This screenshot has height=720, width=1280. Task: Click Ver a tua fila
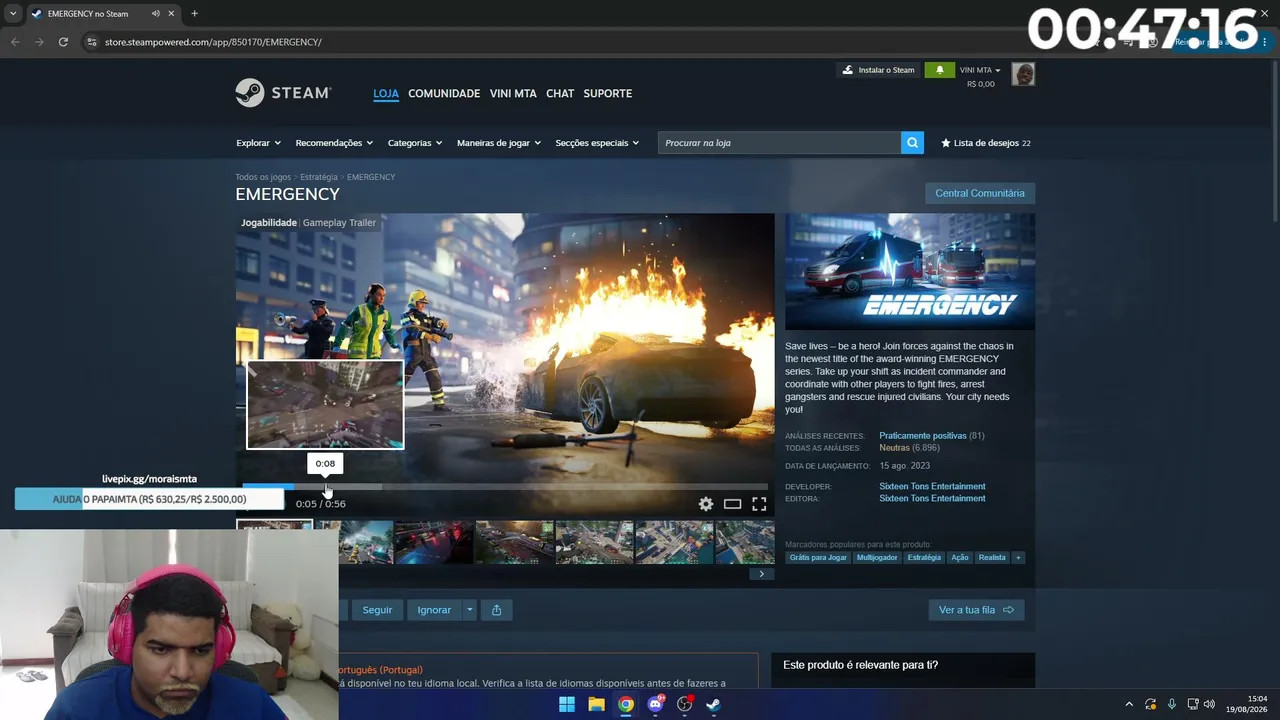976,610
